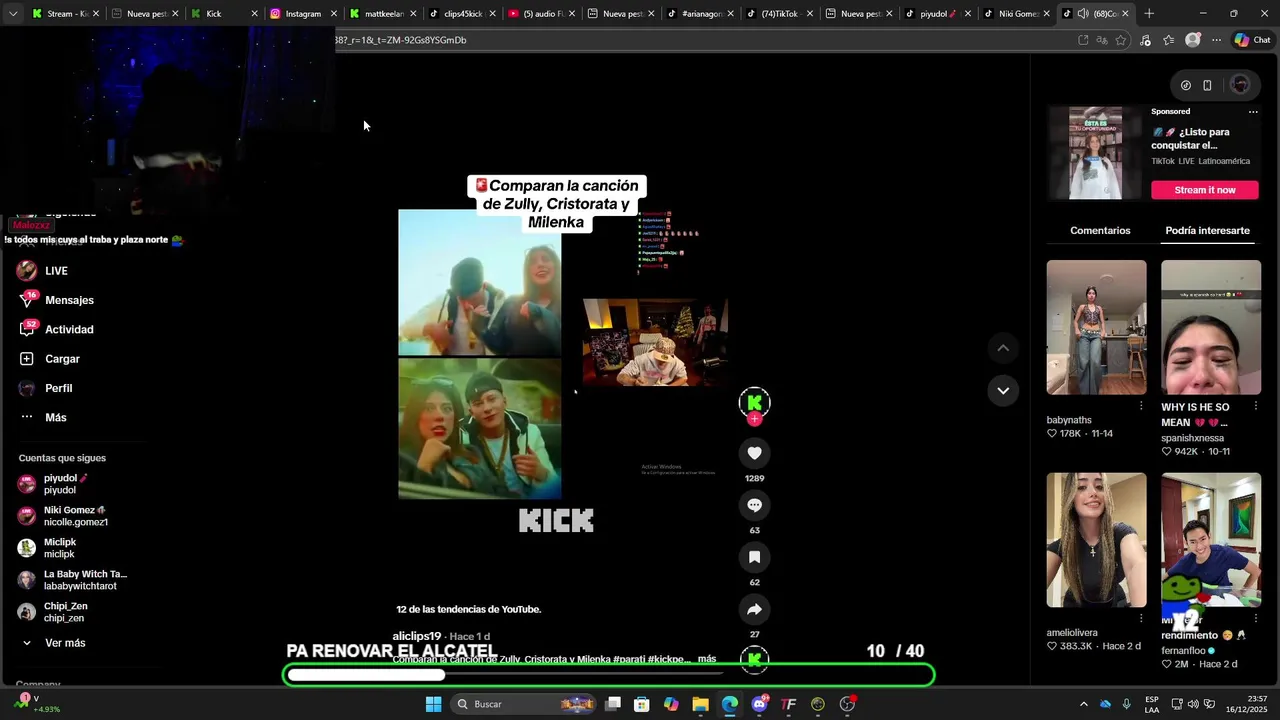Click the phone app icon top right
Screen dimensions: 1280x720
click(1207, 85)
